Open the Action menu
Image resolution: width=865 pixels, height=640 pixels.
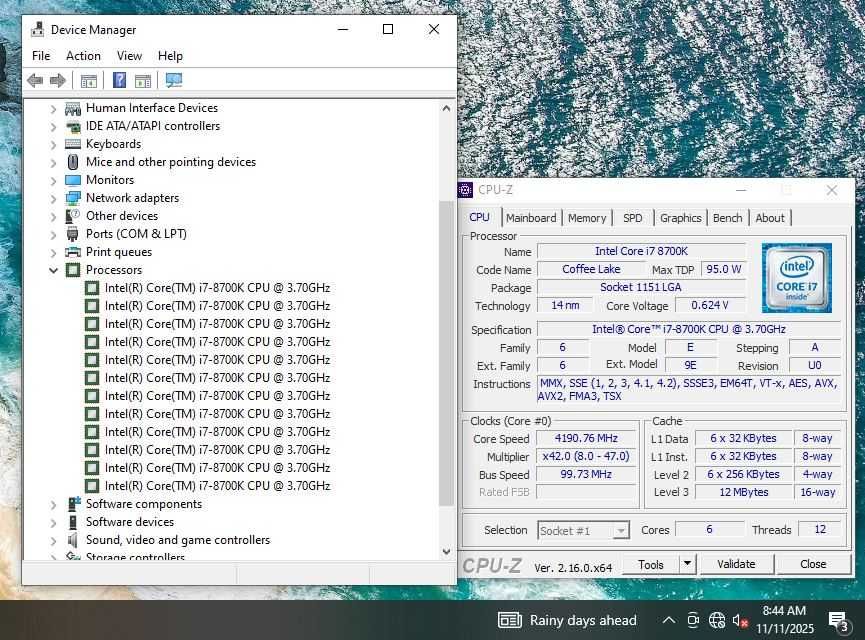point(83,56)
